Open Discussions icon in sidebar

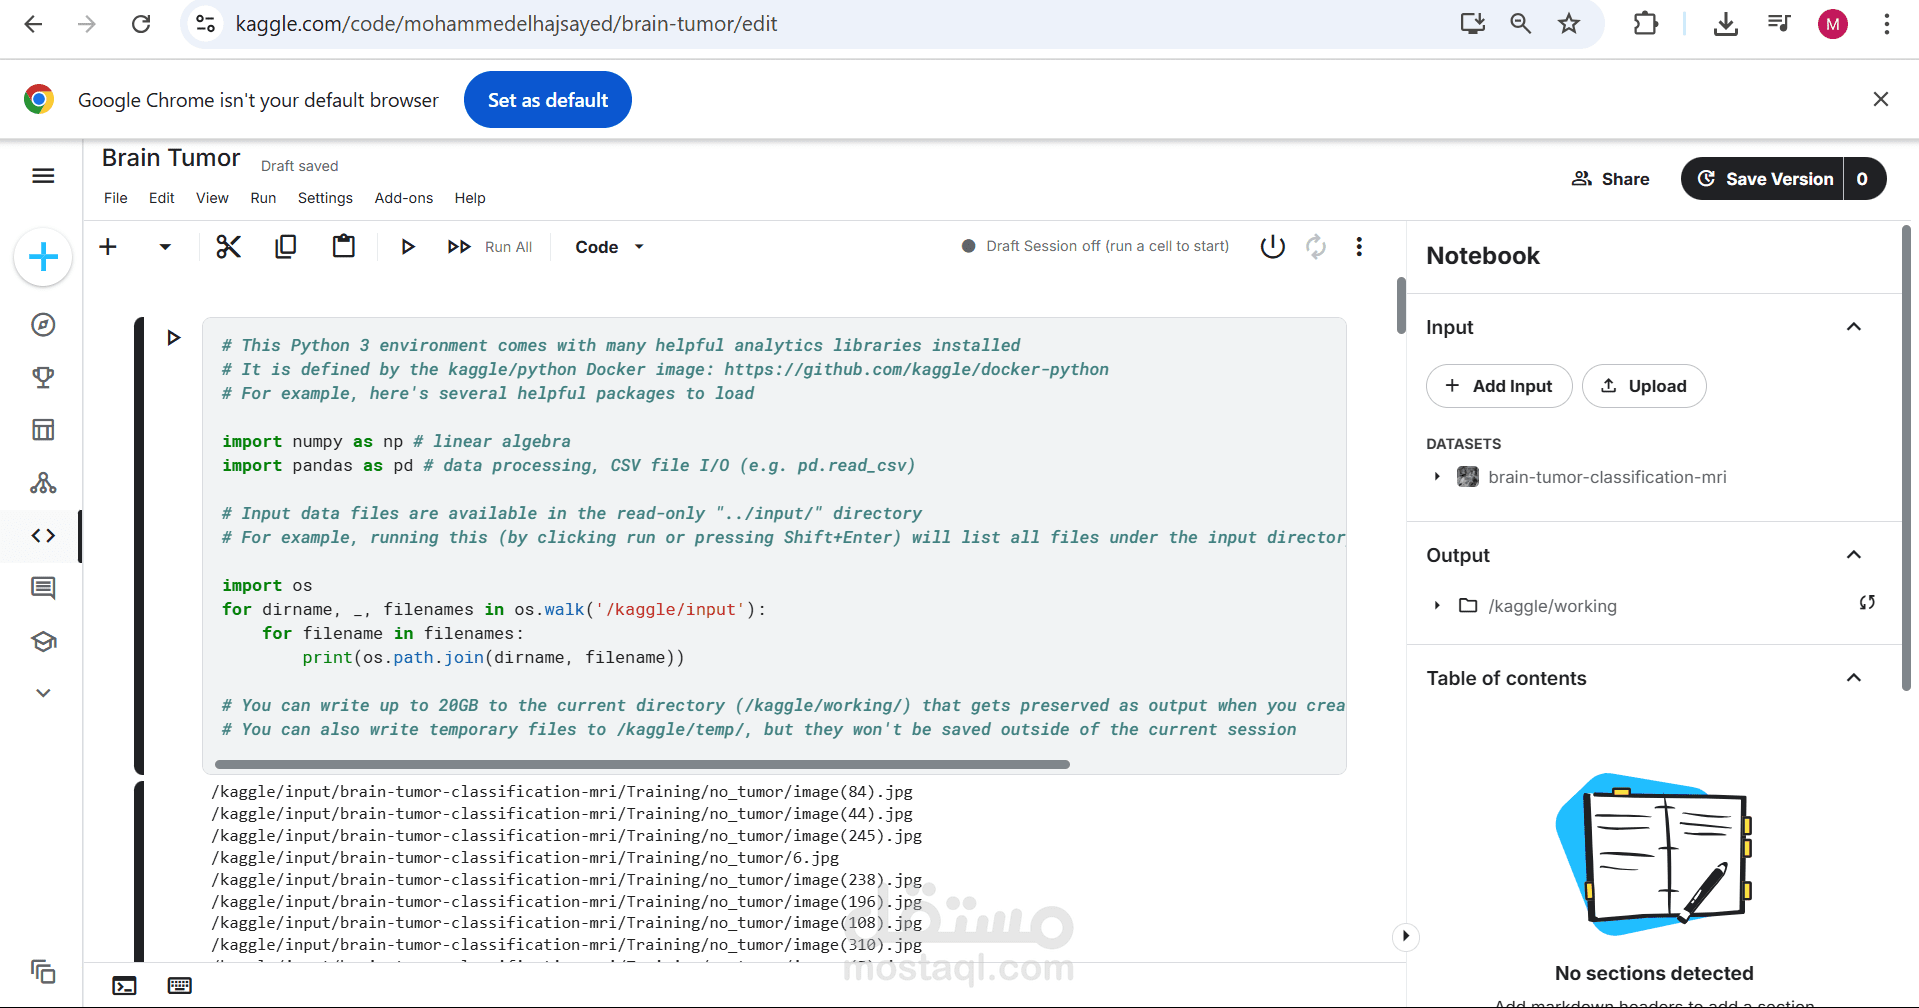pyautogui.click(x=43, y=588)
